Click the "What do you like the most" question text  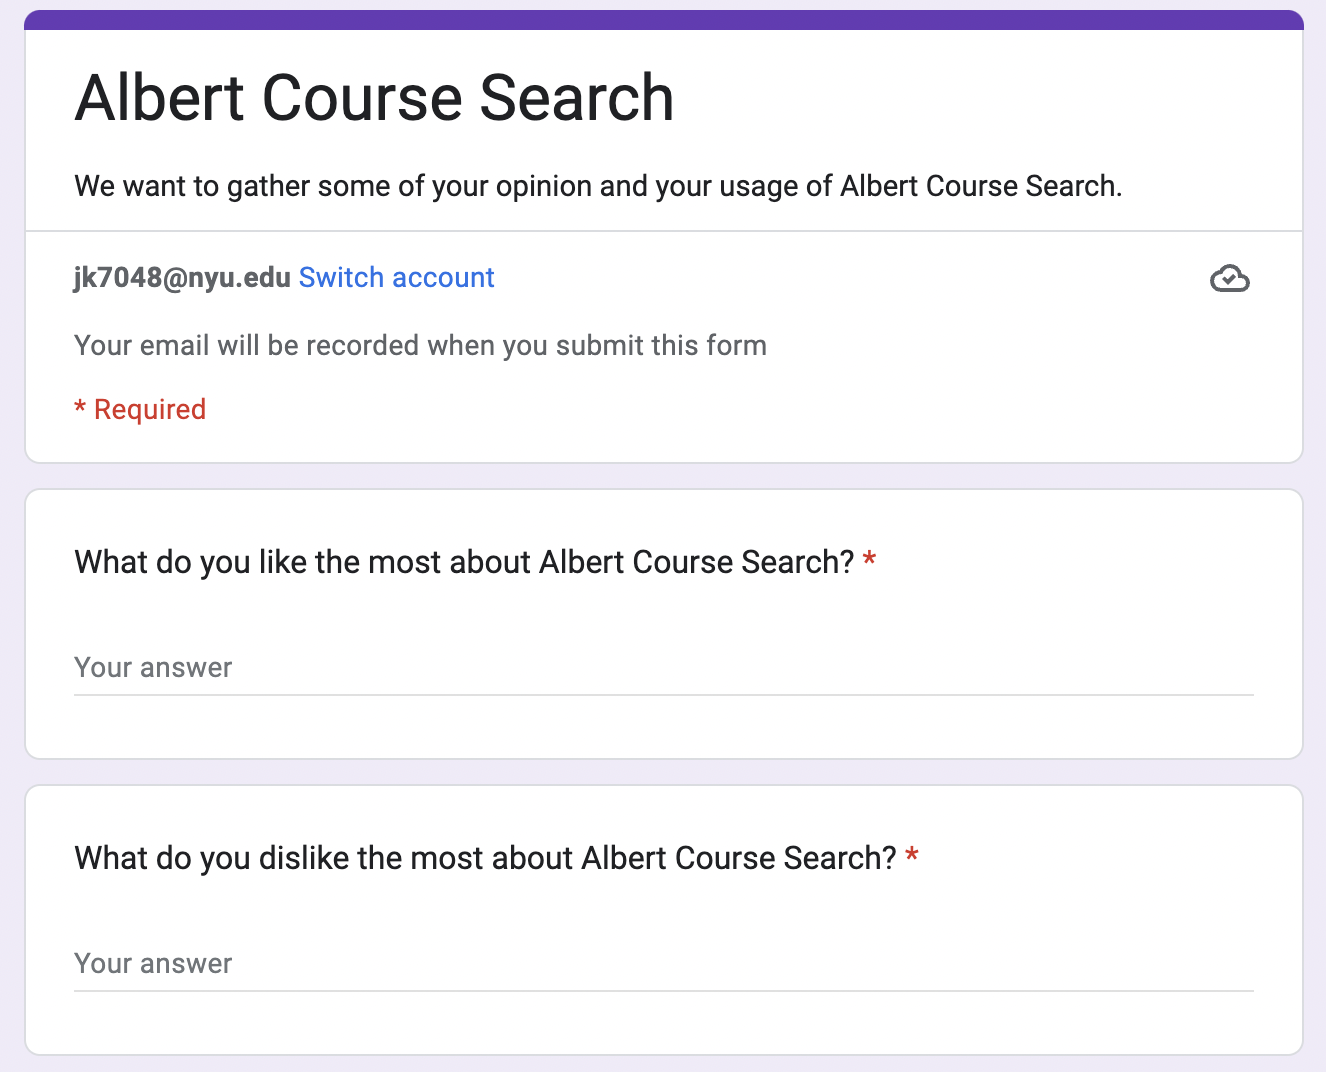point(464,562)
